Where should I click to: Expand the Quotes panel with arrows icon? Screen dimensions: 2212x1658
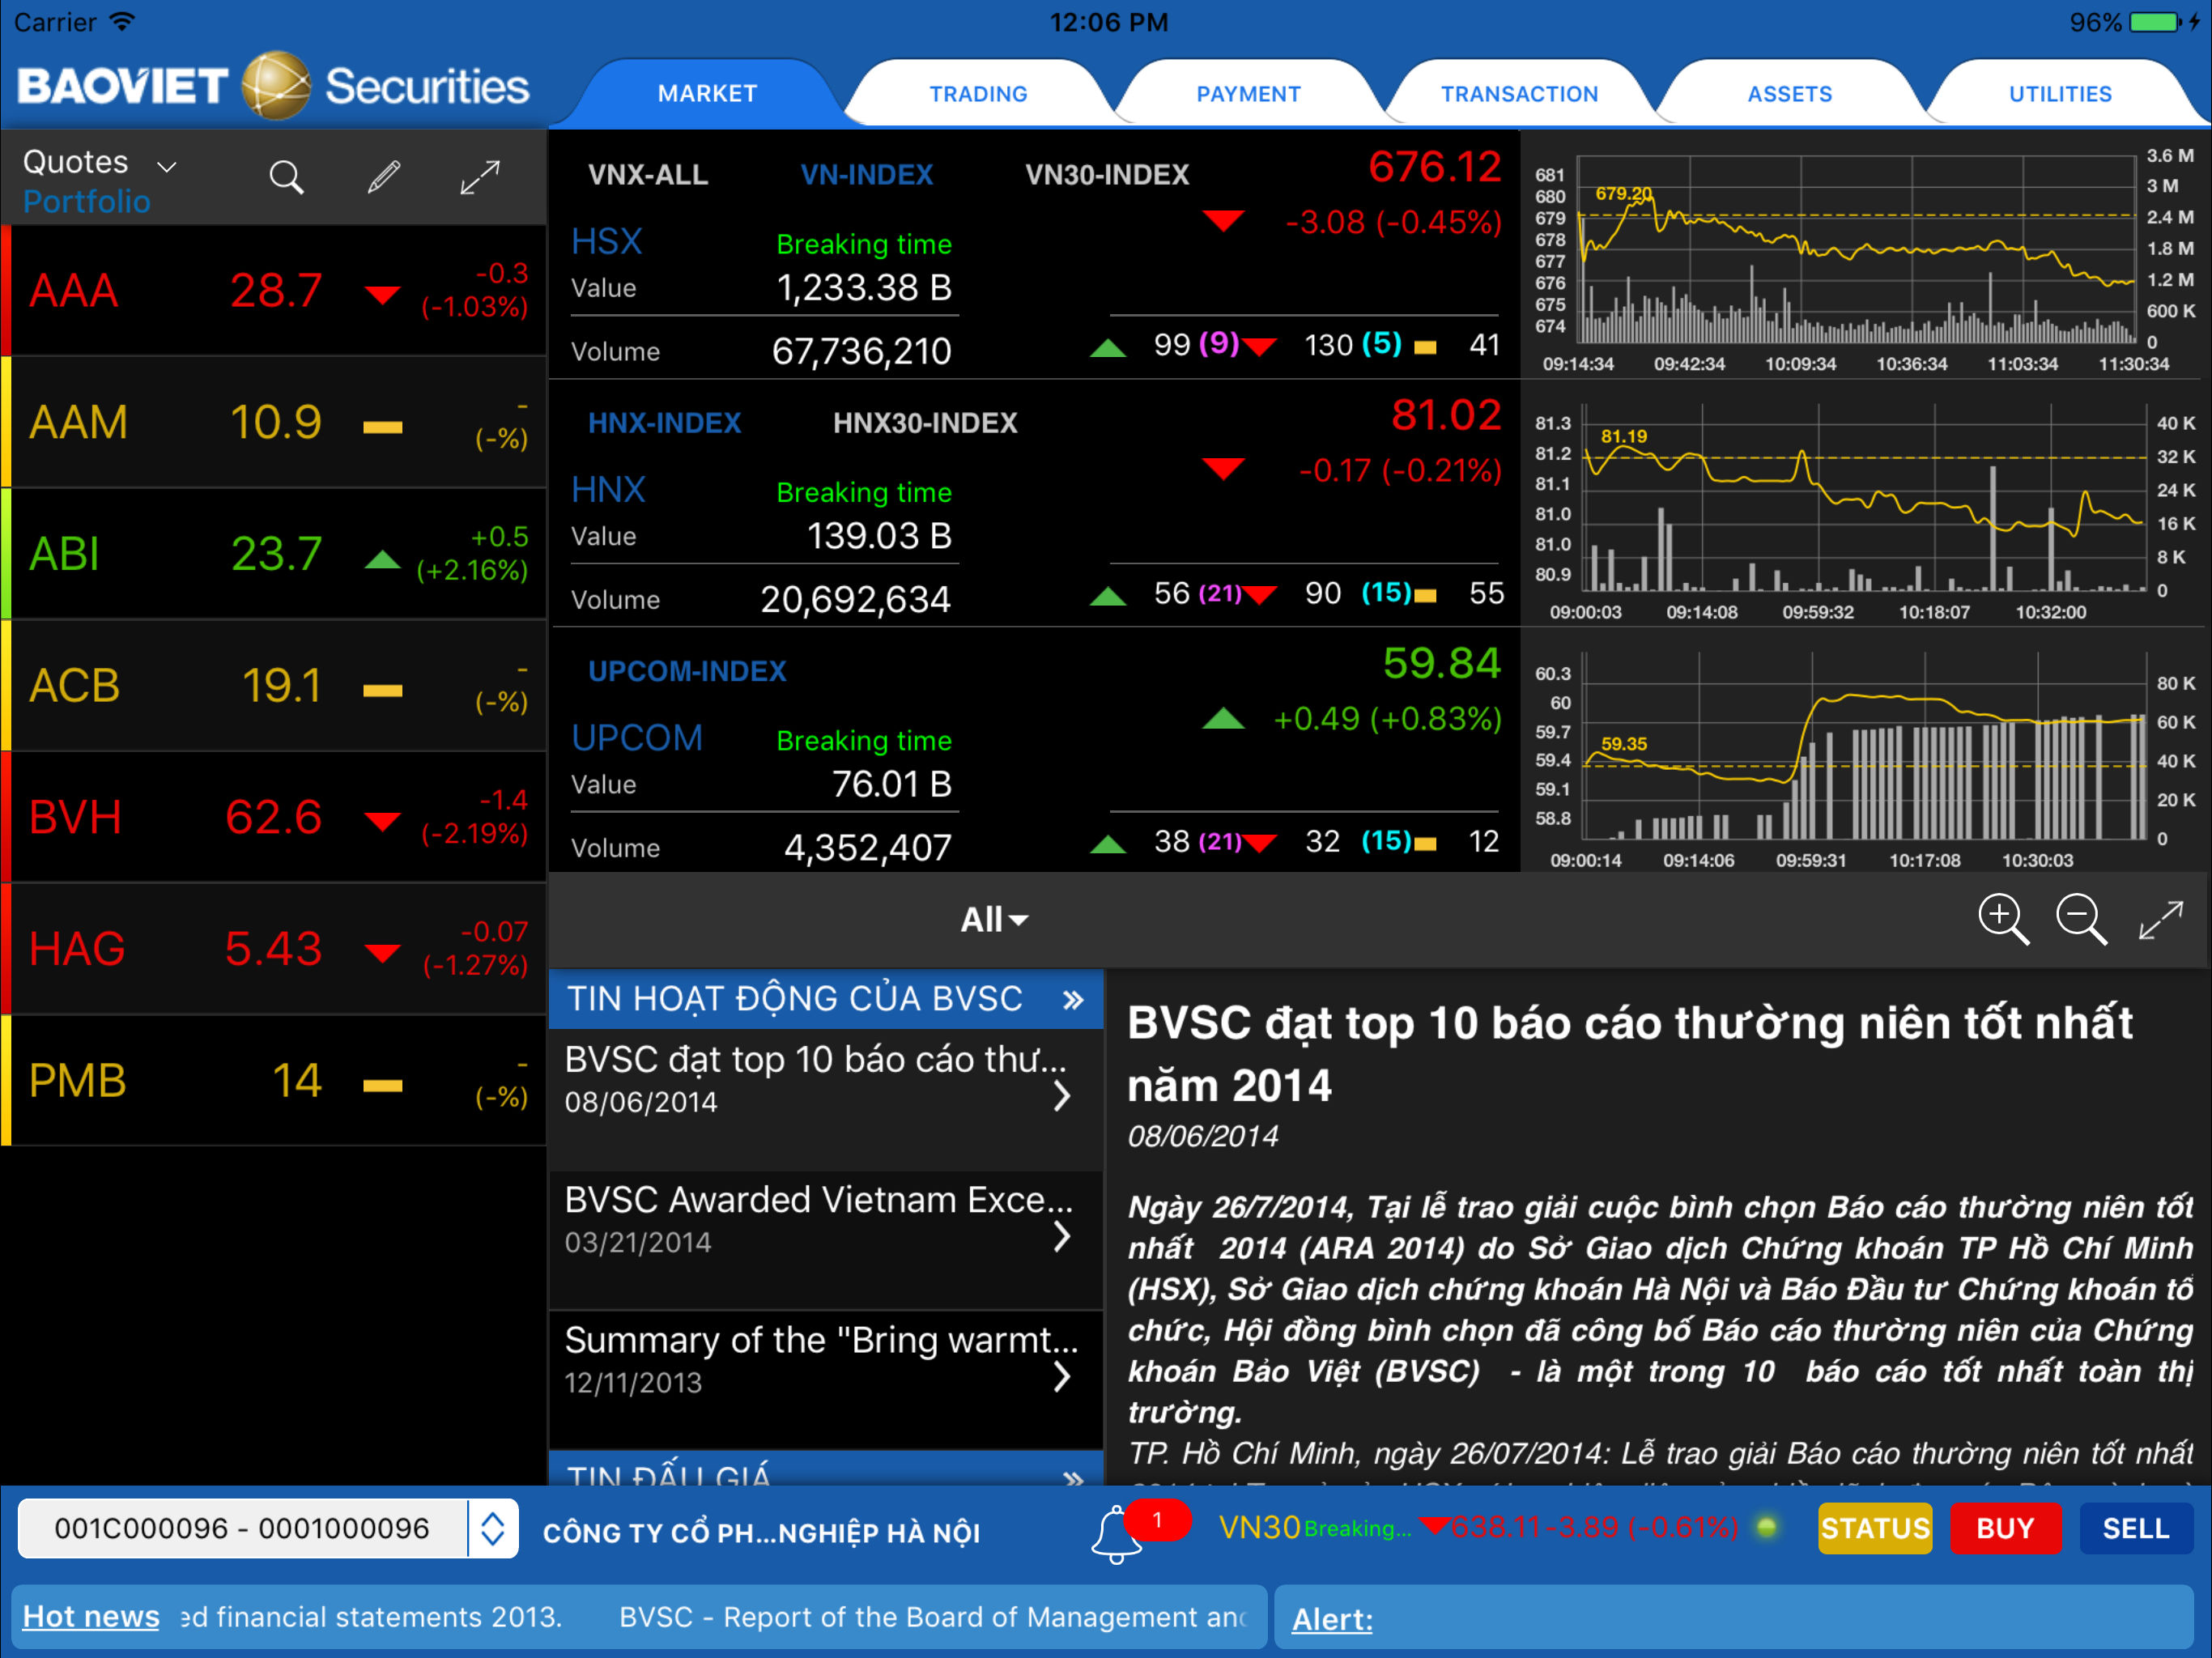pyautogui.click(x=480, y=178)
